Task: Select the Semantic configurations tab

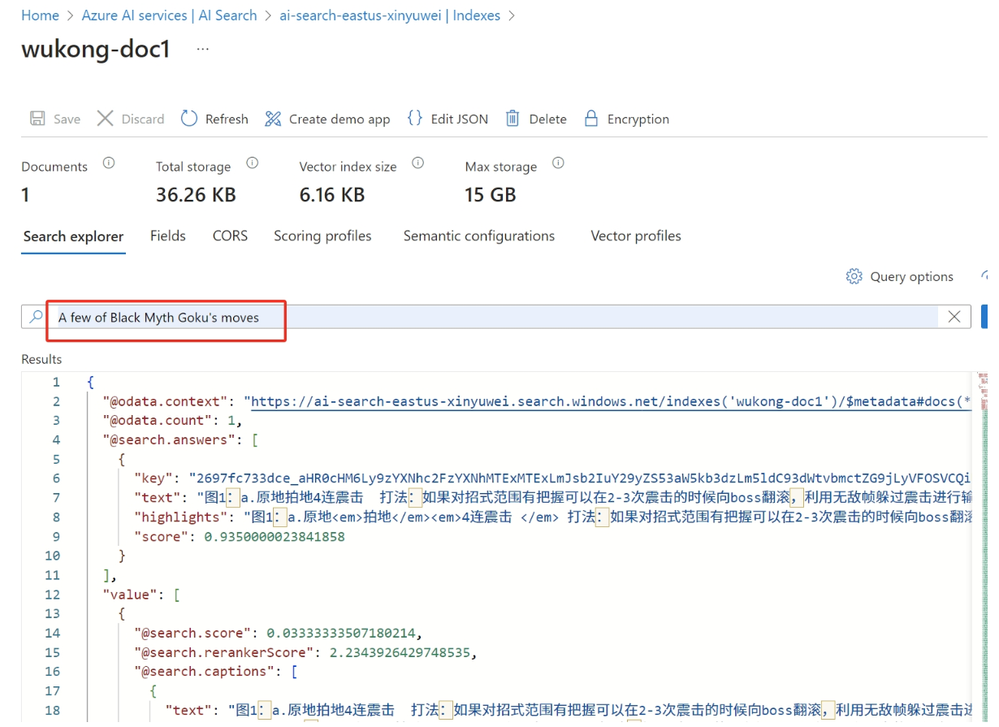Action: (x=479, y=236)
